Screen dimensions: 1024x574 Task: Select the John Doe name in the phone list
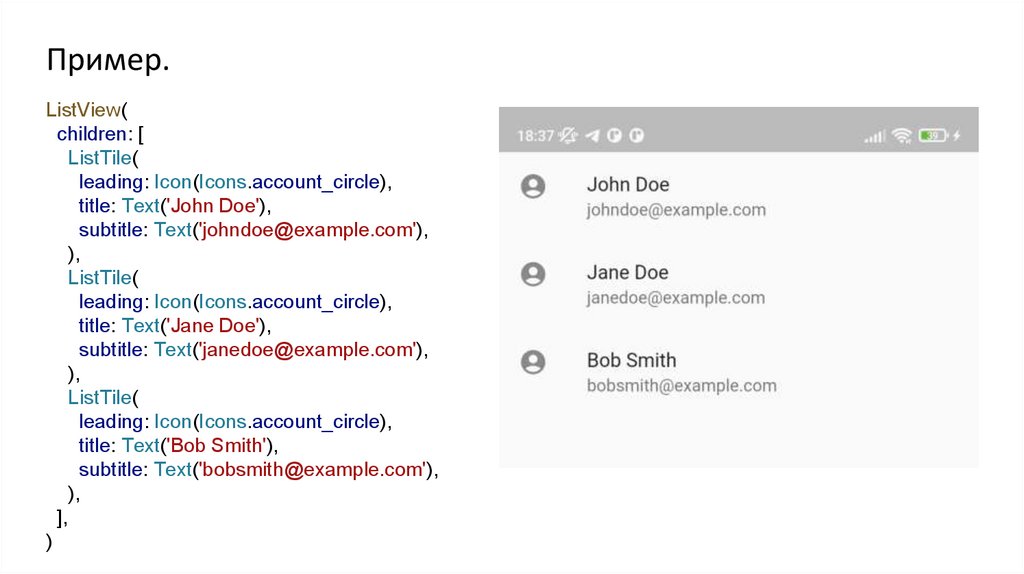click(x=628, y=185)
